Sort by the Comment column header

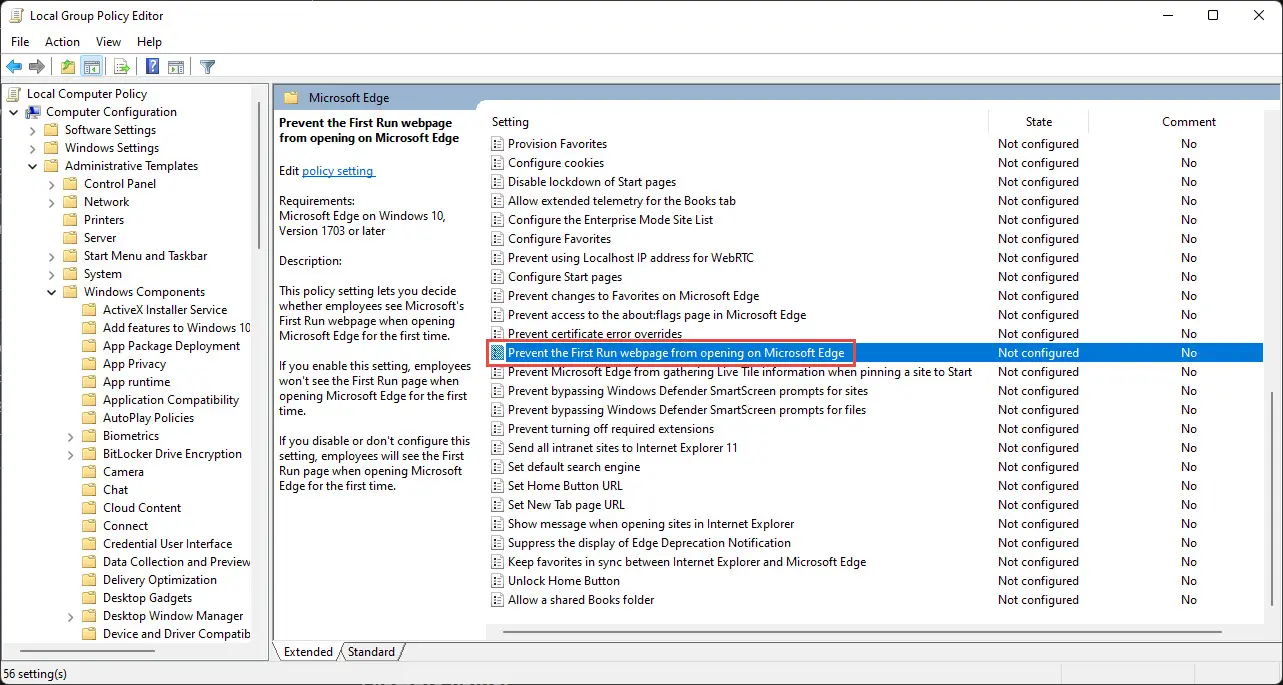coord(1188,122)
